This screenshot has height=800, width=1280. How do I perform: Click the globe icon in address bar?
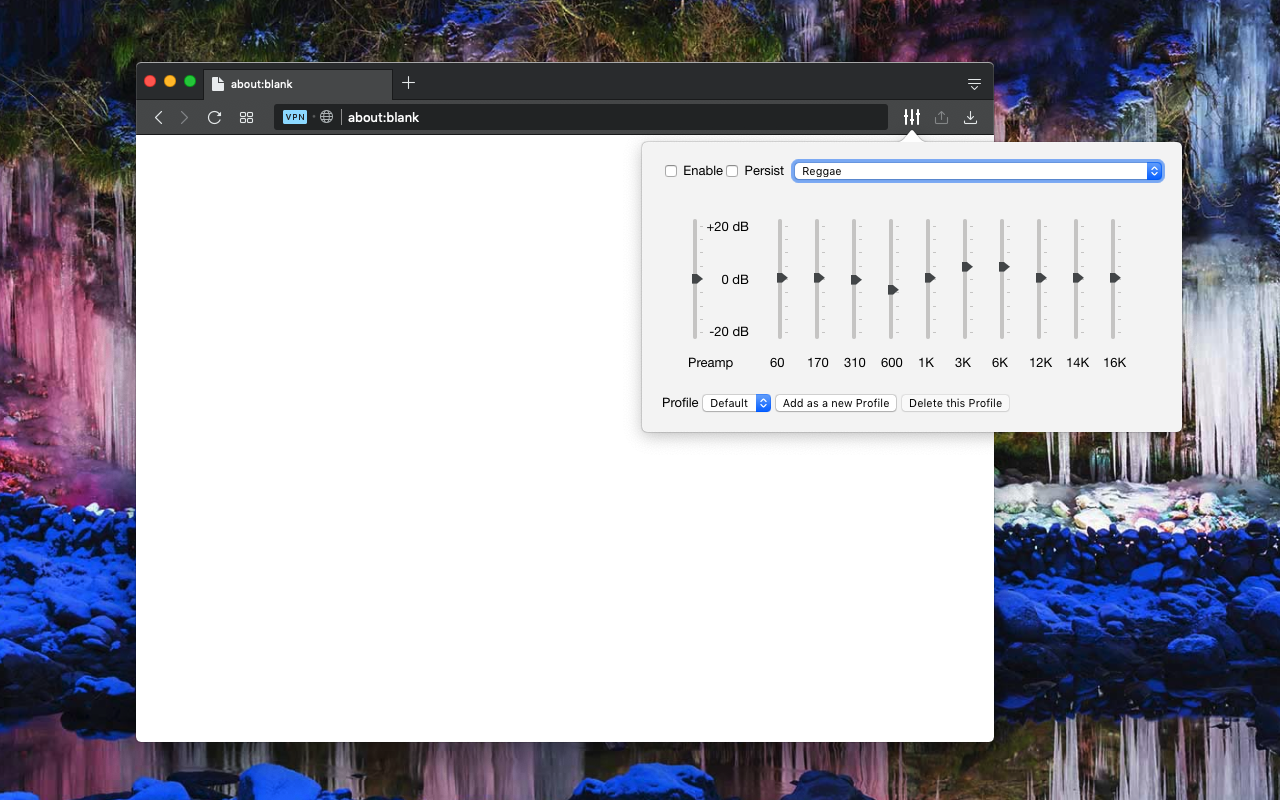[326, 117]
